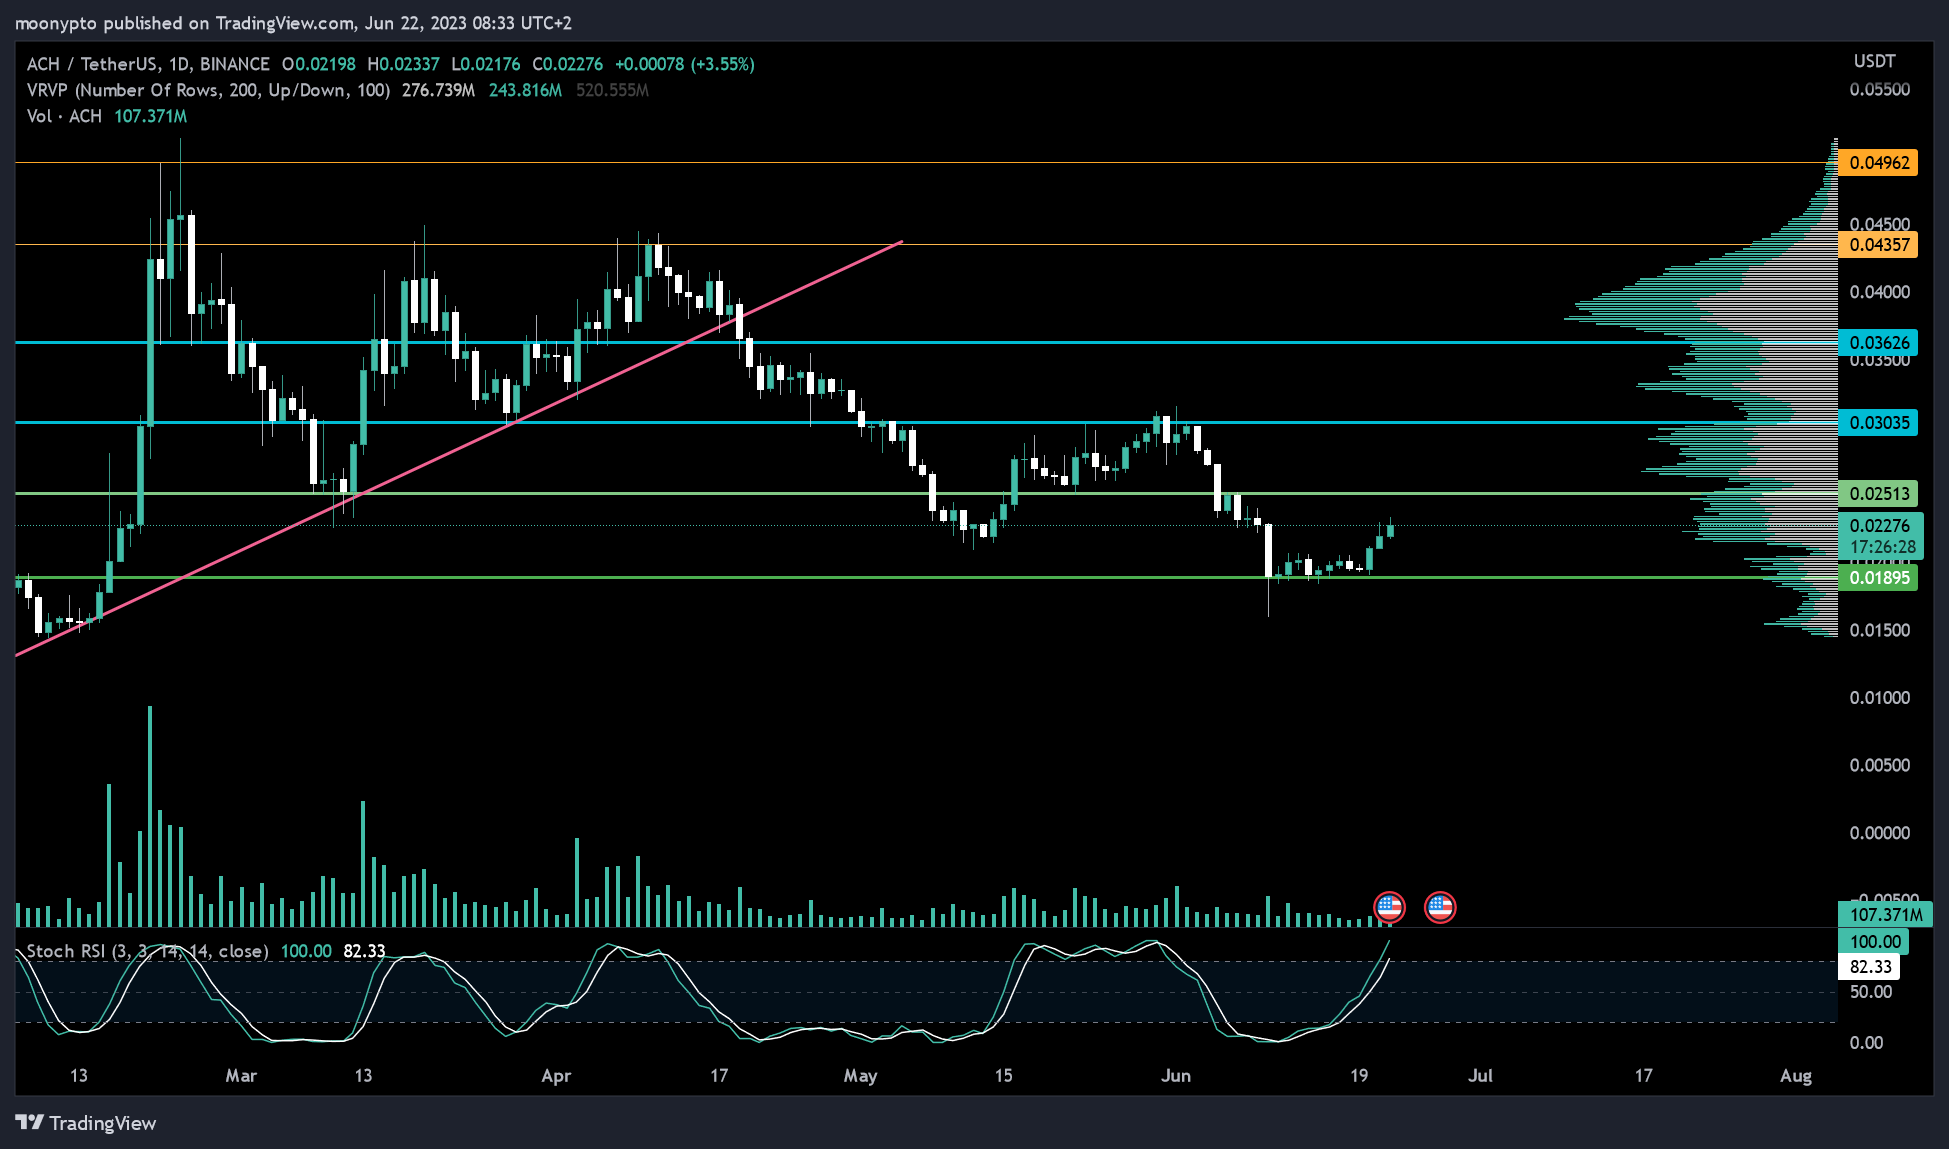Click the 0.04000 price axis tick
The image size is (1949, 1149).
point(1879,292)
